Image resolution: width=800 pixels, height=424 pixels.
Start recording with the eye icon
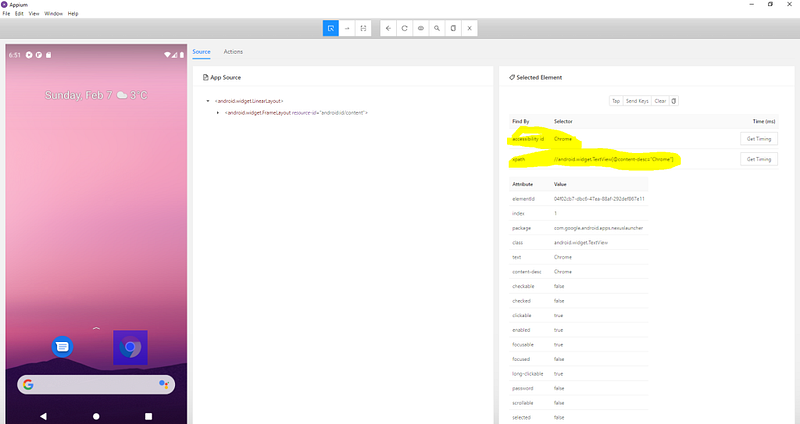421,29
